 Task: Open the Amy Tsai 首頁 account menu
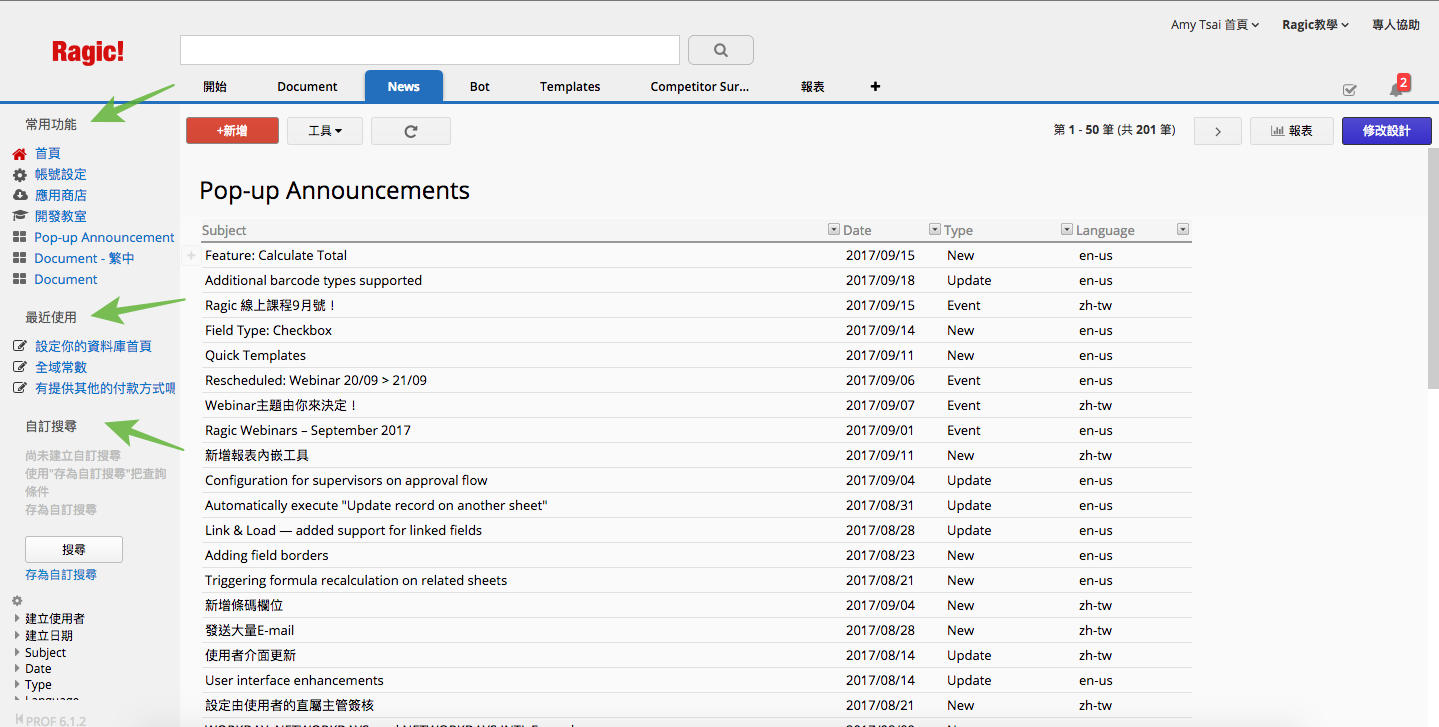tap(1215, 25)
